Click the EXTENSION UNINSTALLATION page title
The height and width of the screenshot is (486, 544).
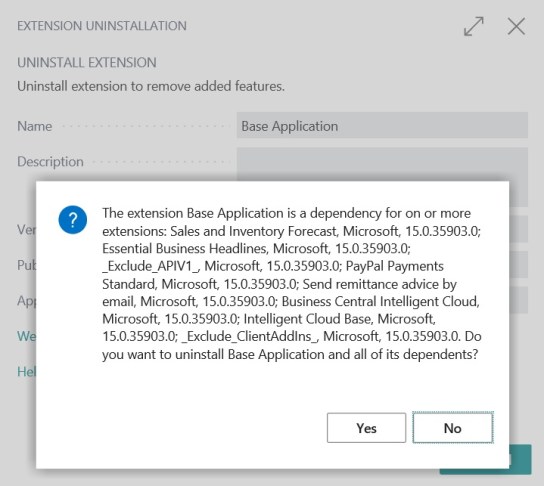pyautogui.click(x=102, y=26)
